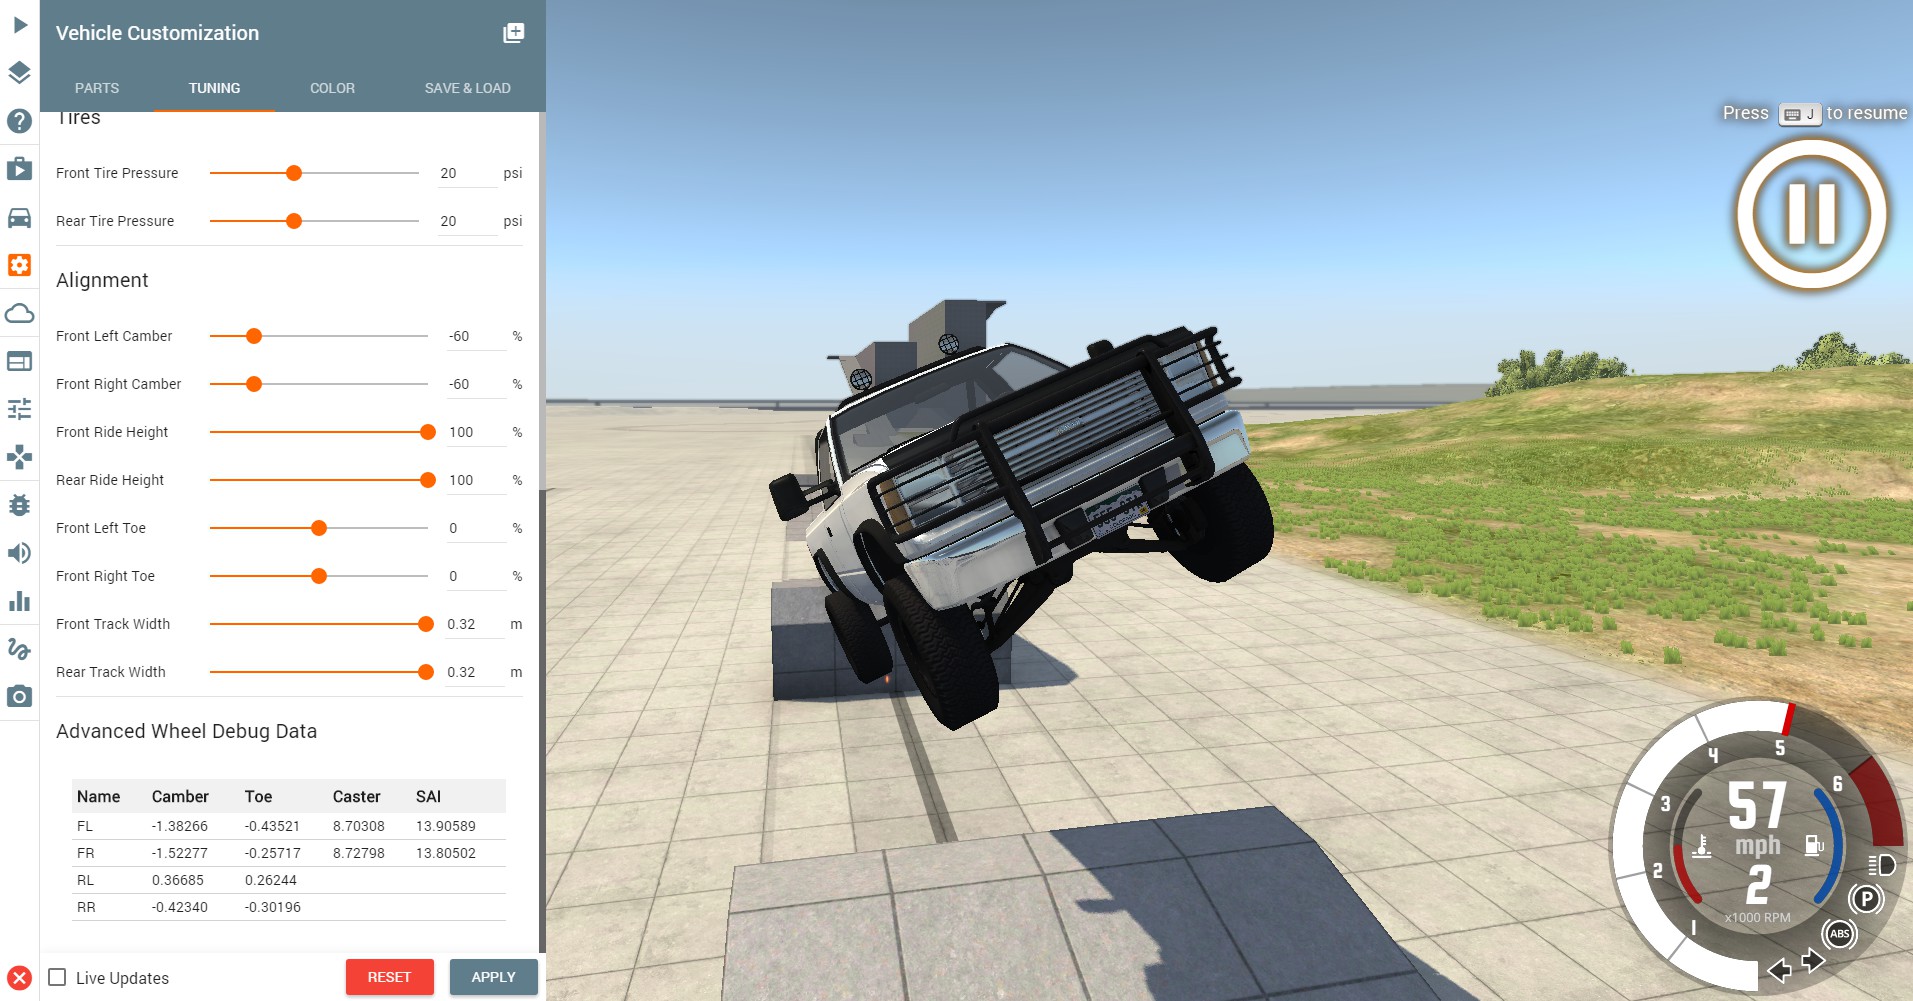Screen dimensions: 1913x1001
Task: Adjust the Front Ride Height slider
Action: click(319, 432)
